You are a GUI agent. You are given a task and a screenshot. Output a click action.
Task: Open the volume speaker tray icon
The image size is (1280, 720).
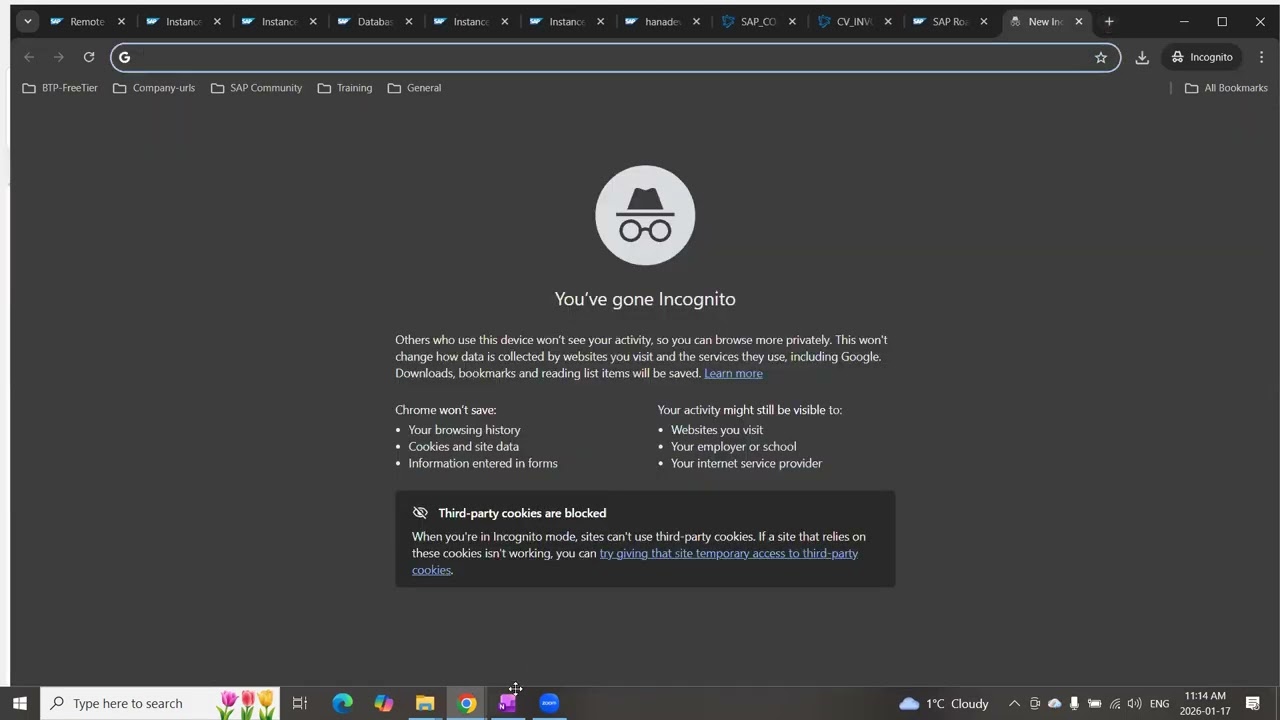1134,703
